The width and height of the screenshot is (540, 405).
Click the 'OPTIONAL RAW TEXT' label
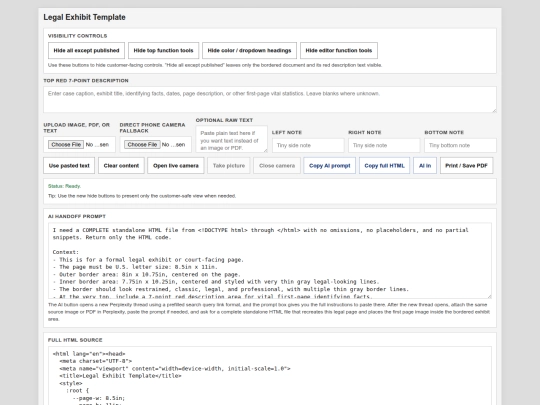point(224,120)
